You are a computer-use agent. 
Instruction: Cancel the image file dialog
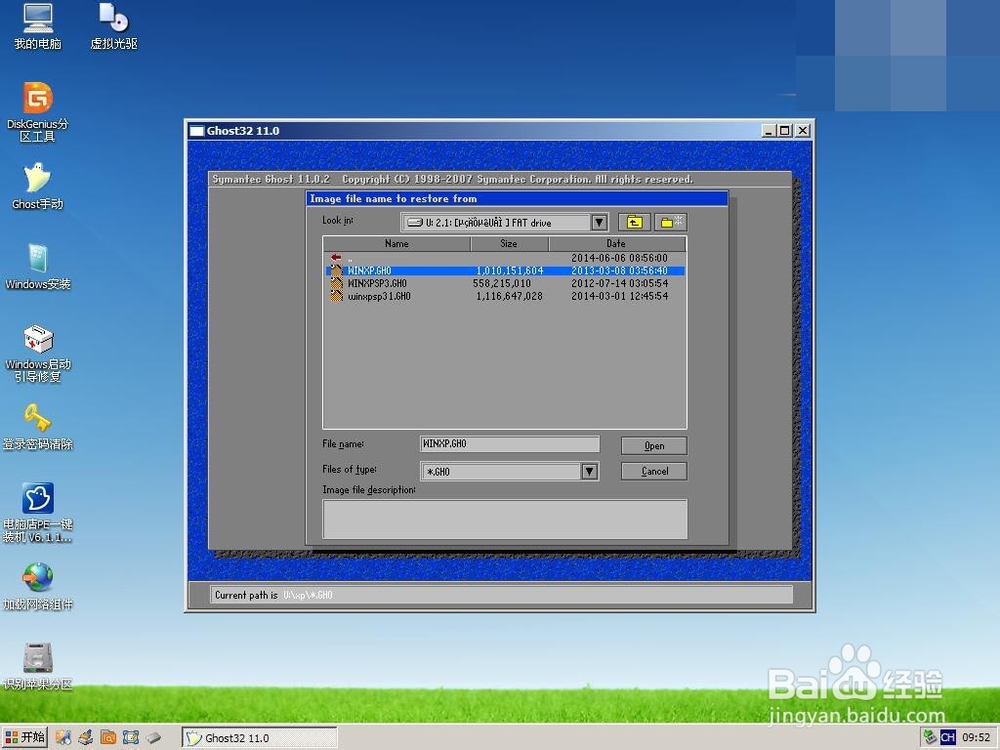tap(654, 471)
